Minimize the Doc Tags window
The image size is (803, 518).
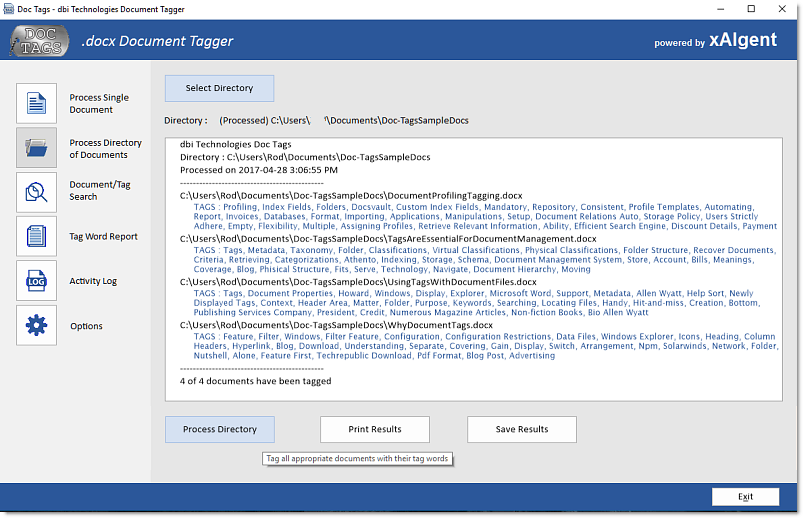(721, 9)
